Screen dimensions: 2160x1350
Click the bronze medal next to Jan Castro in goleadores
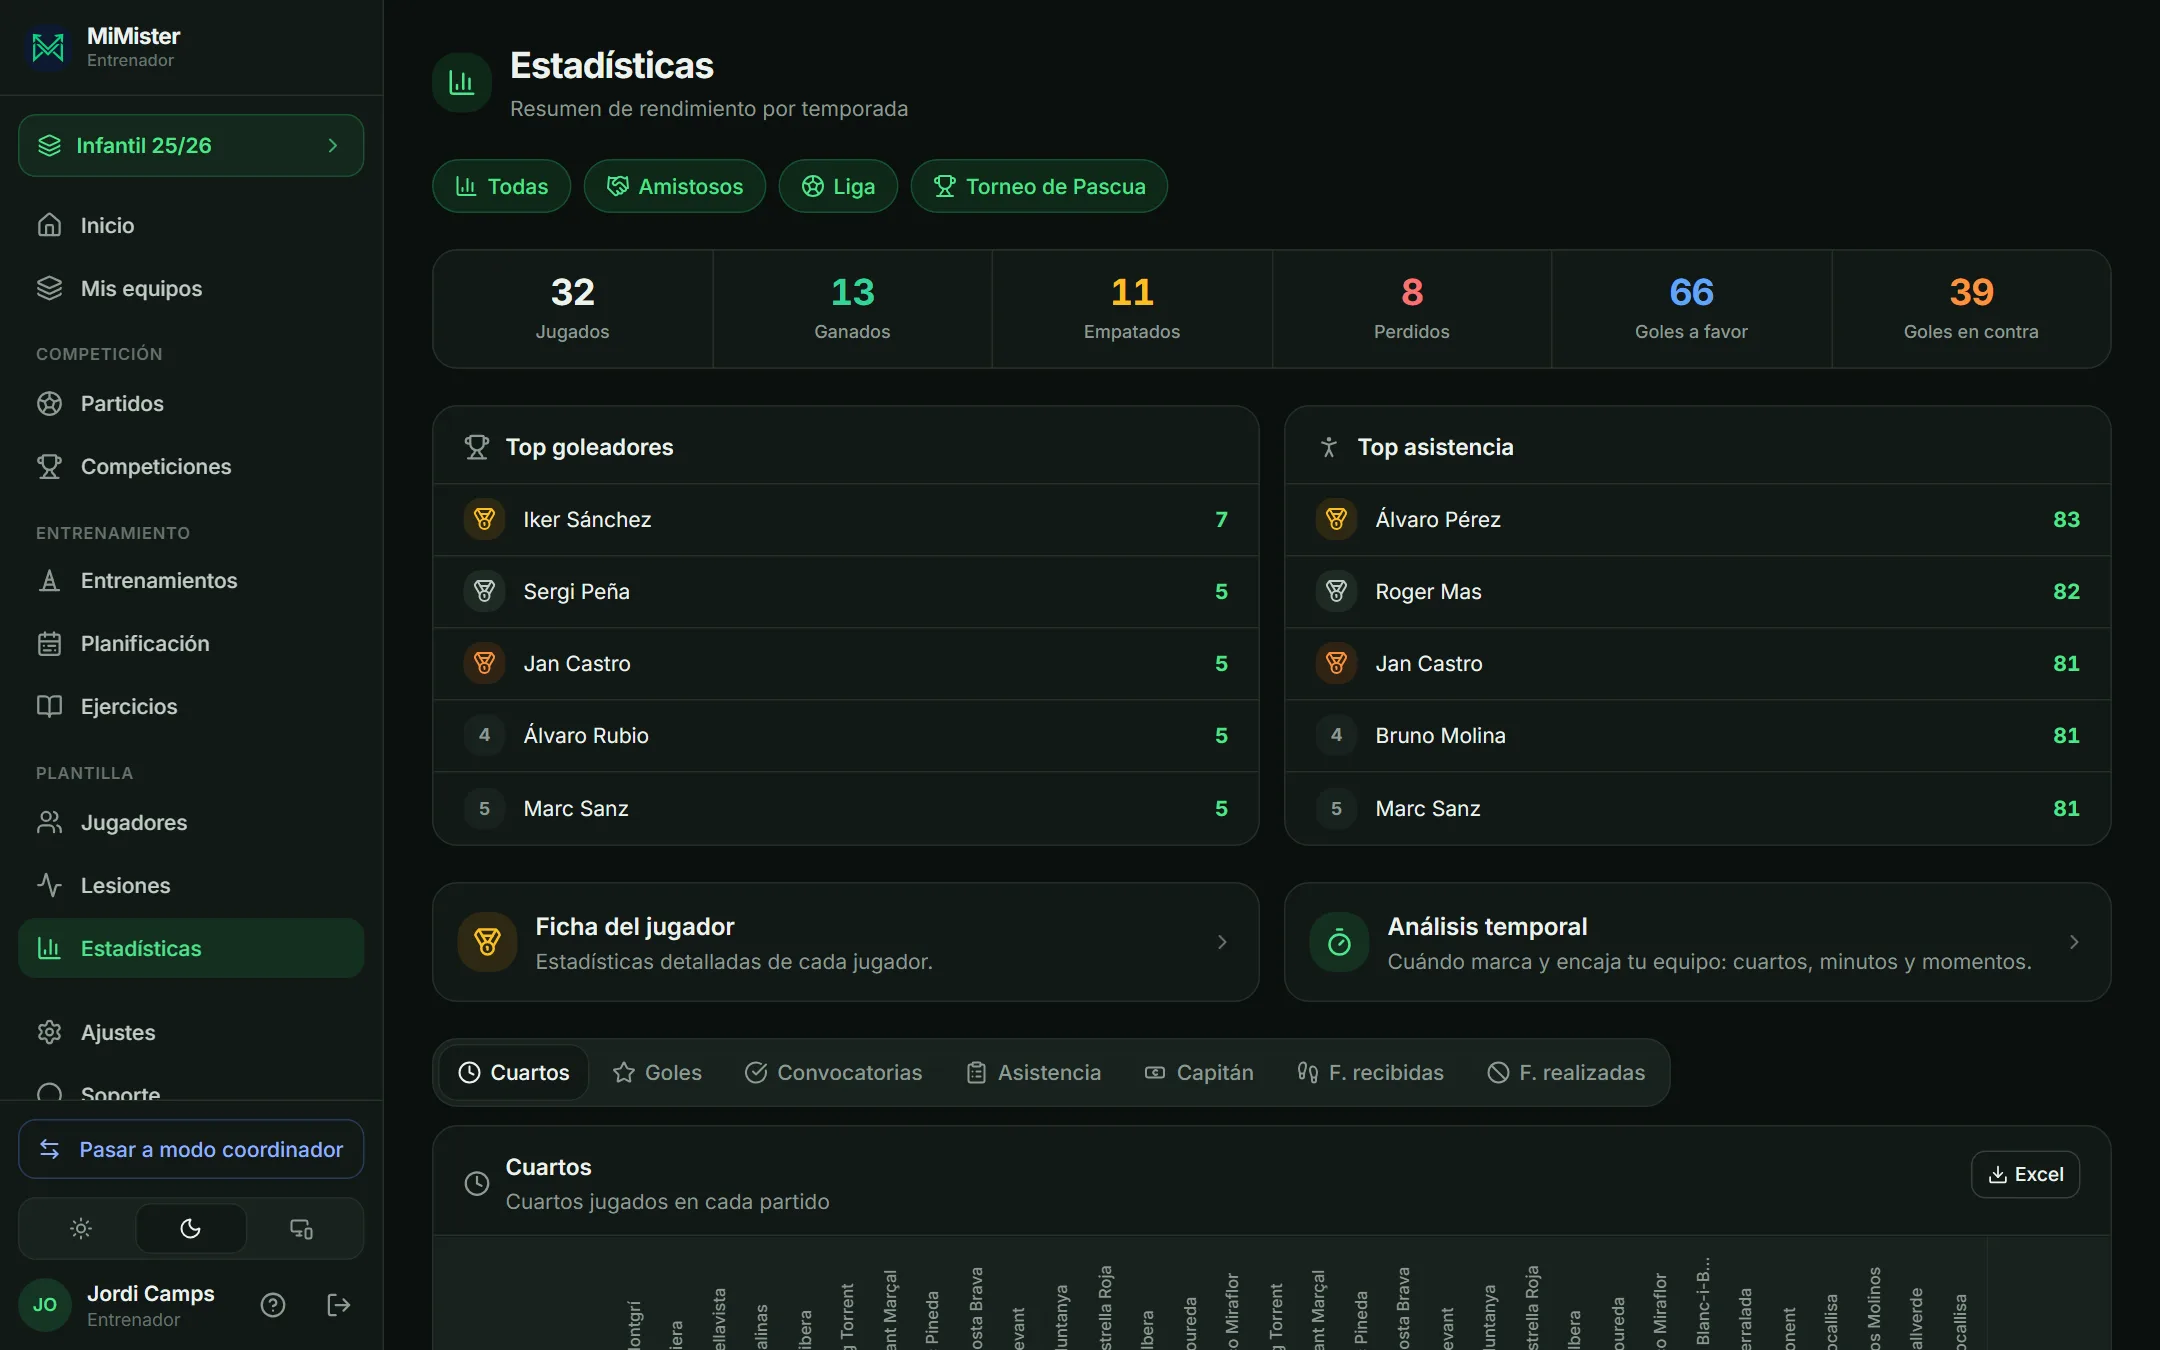[485, 663]
